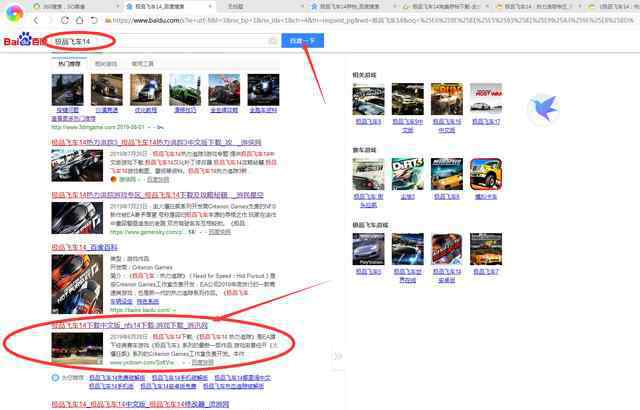The image size is (640, 410).
Task: Open the first search result title about 极品飞车14热力追踪3
Action: (156, 142)
